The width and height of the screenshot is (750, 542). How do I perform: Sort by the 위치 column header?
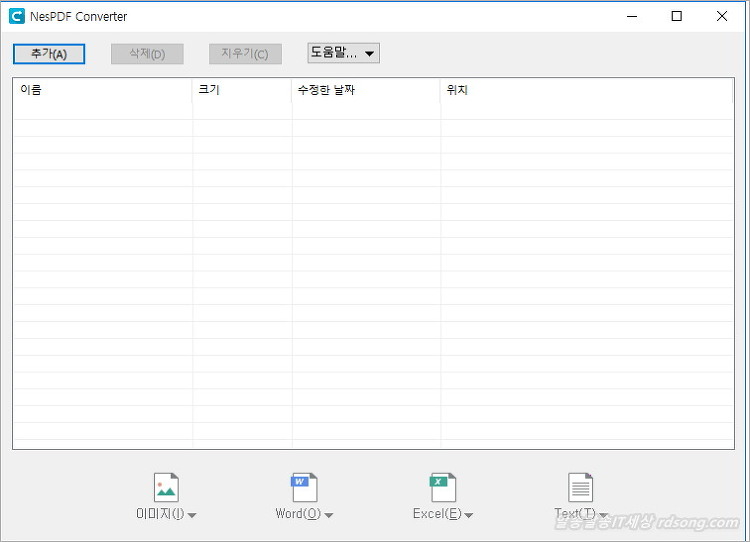(586, 90)
